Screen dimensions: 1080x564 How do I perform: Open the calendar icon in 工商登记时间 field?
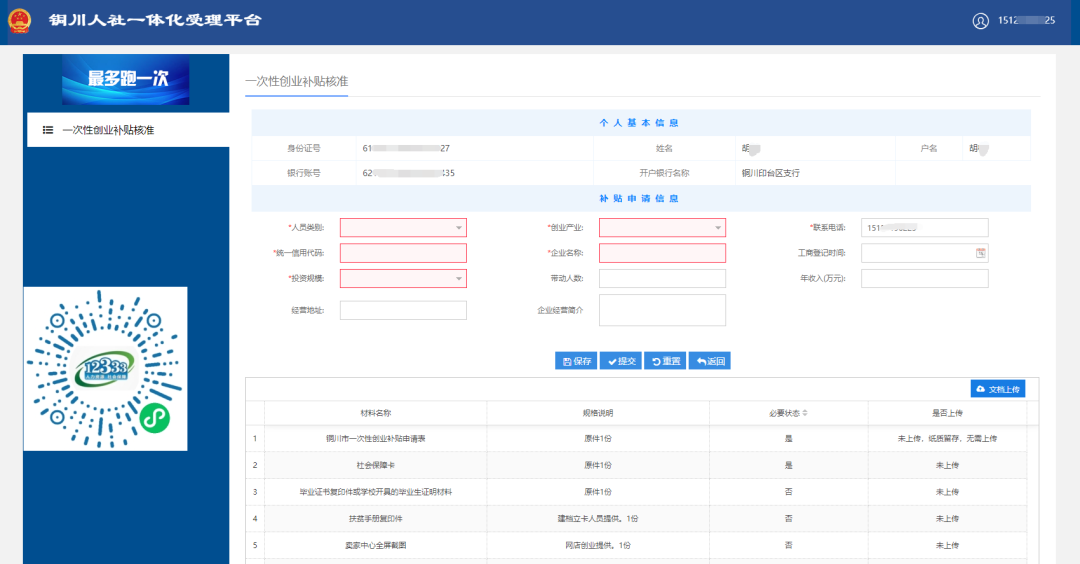click(980, 253)
